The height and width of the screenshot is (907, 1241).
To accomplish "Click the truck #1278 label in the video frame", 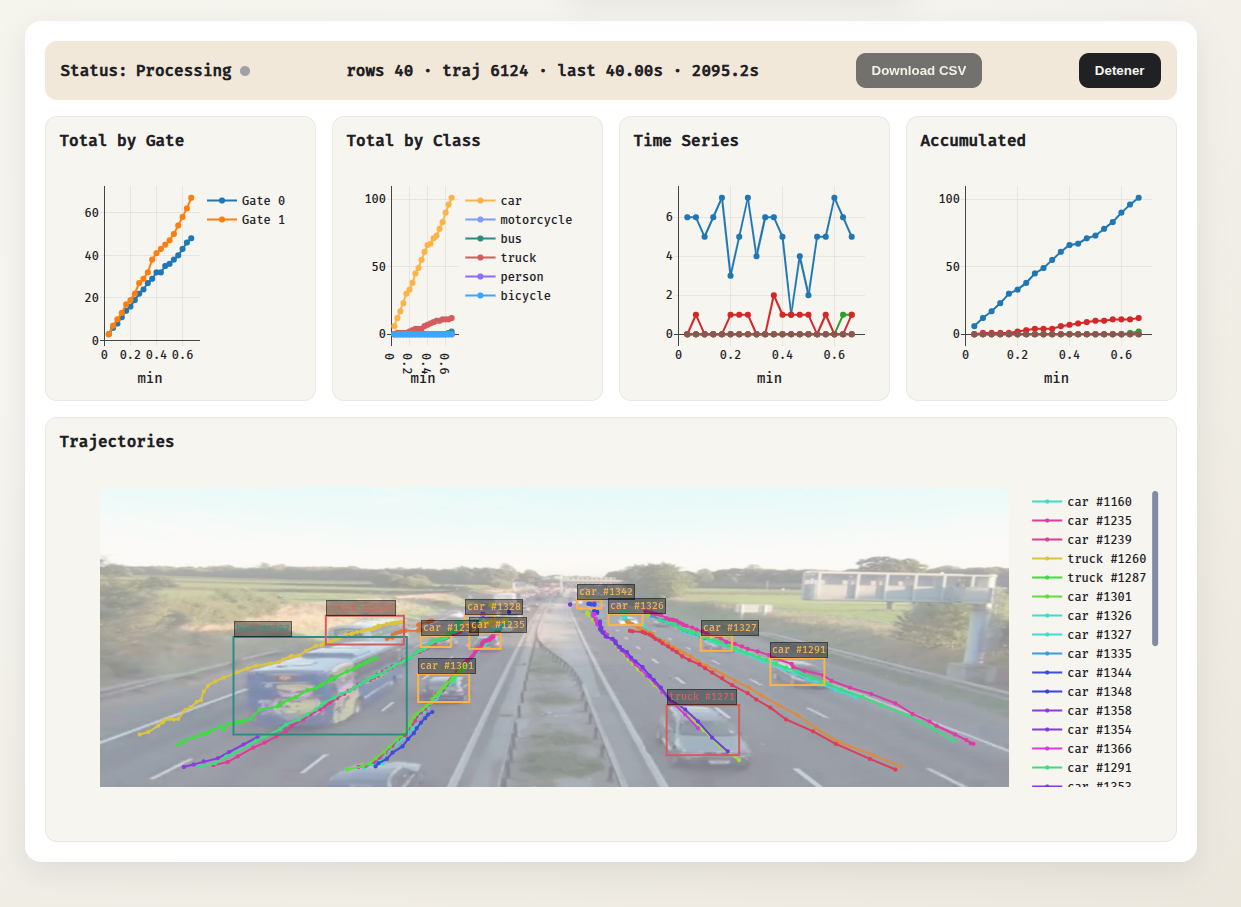I will coord(701,696).
